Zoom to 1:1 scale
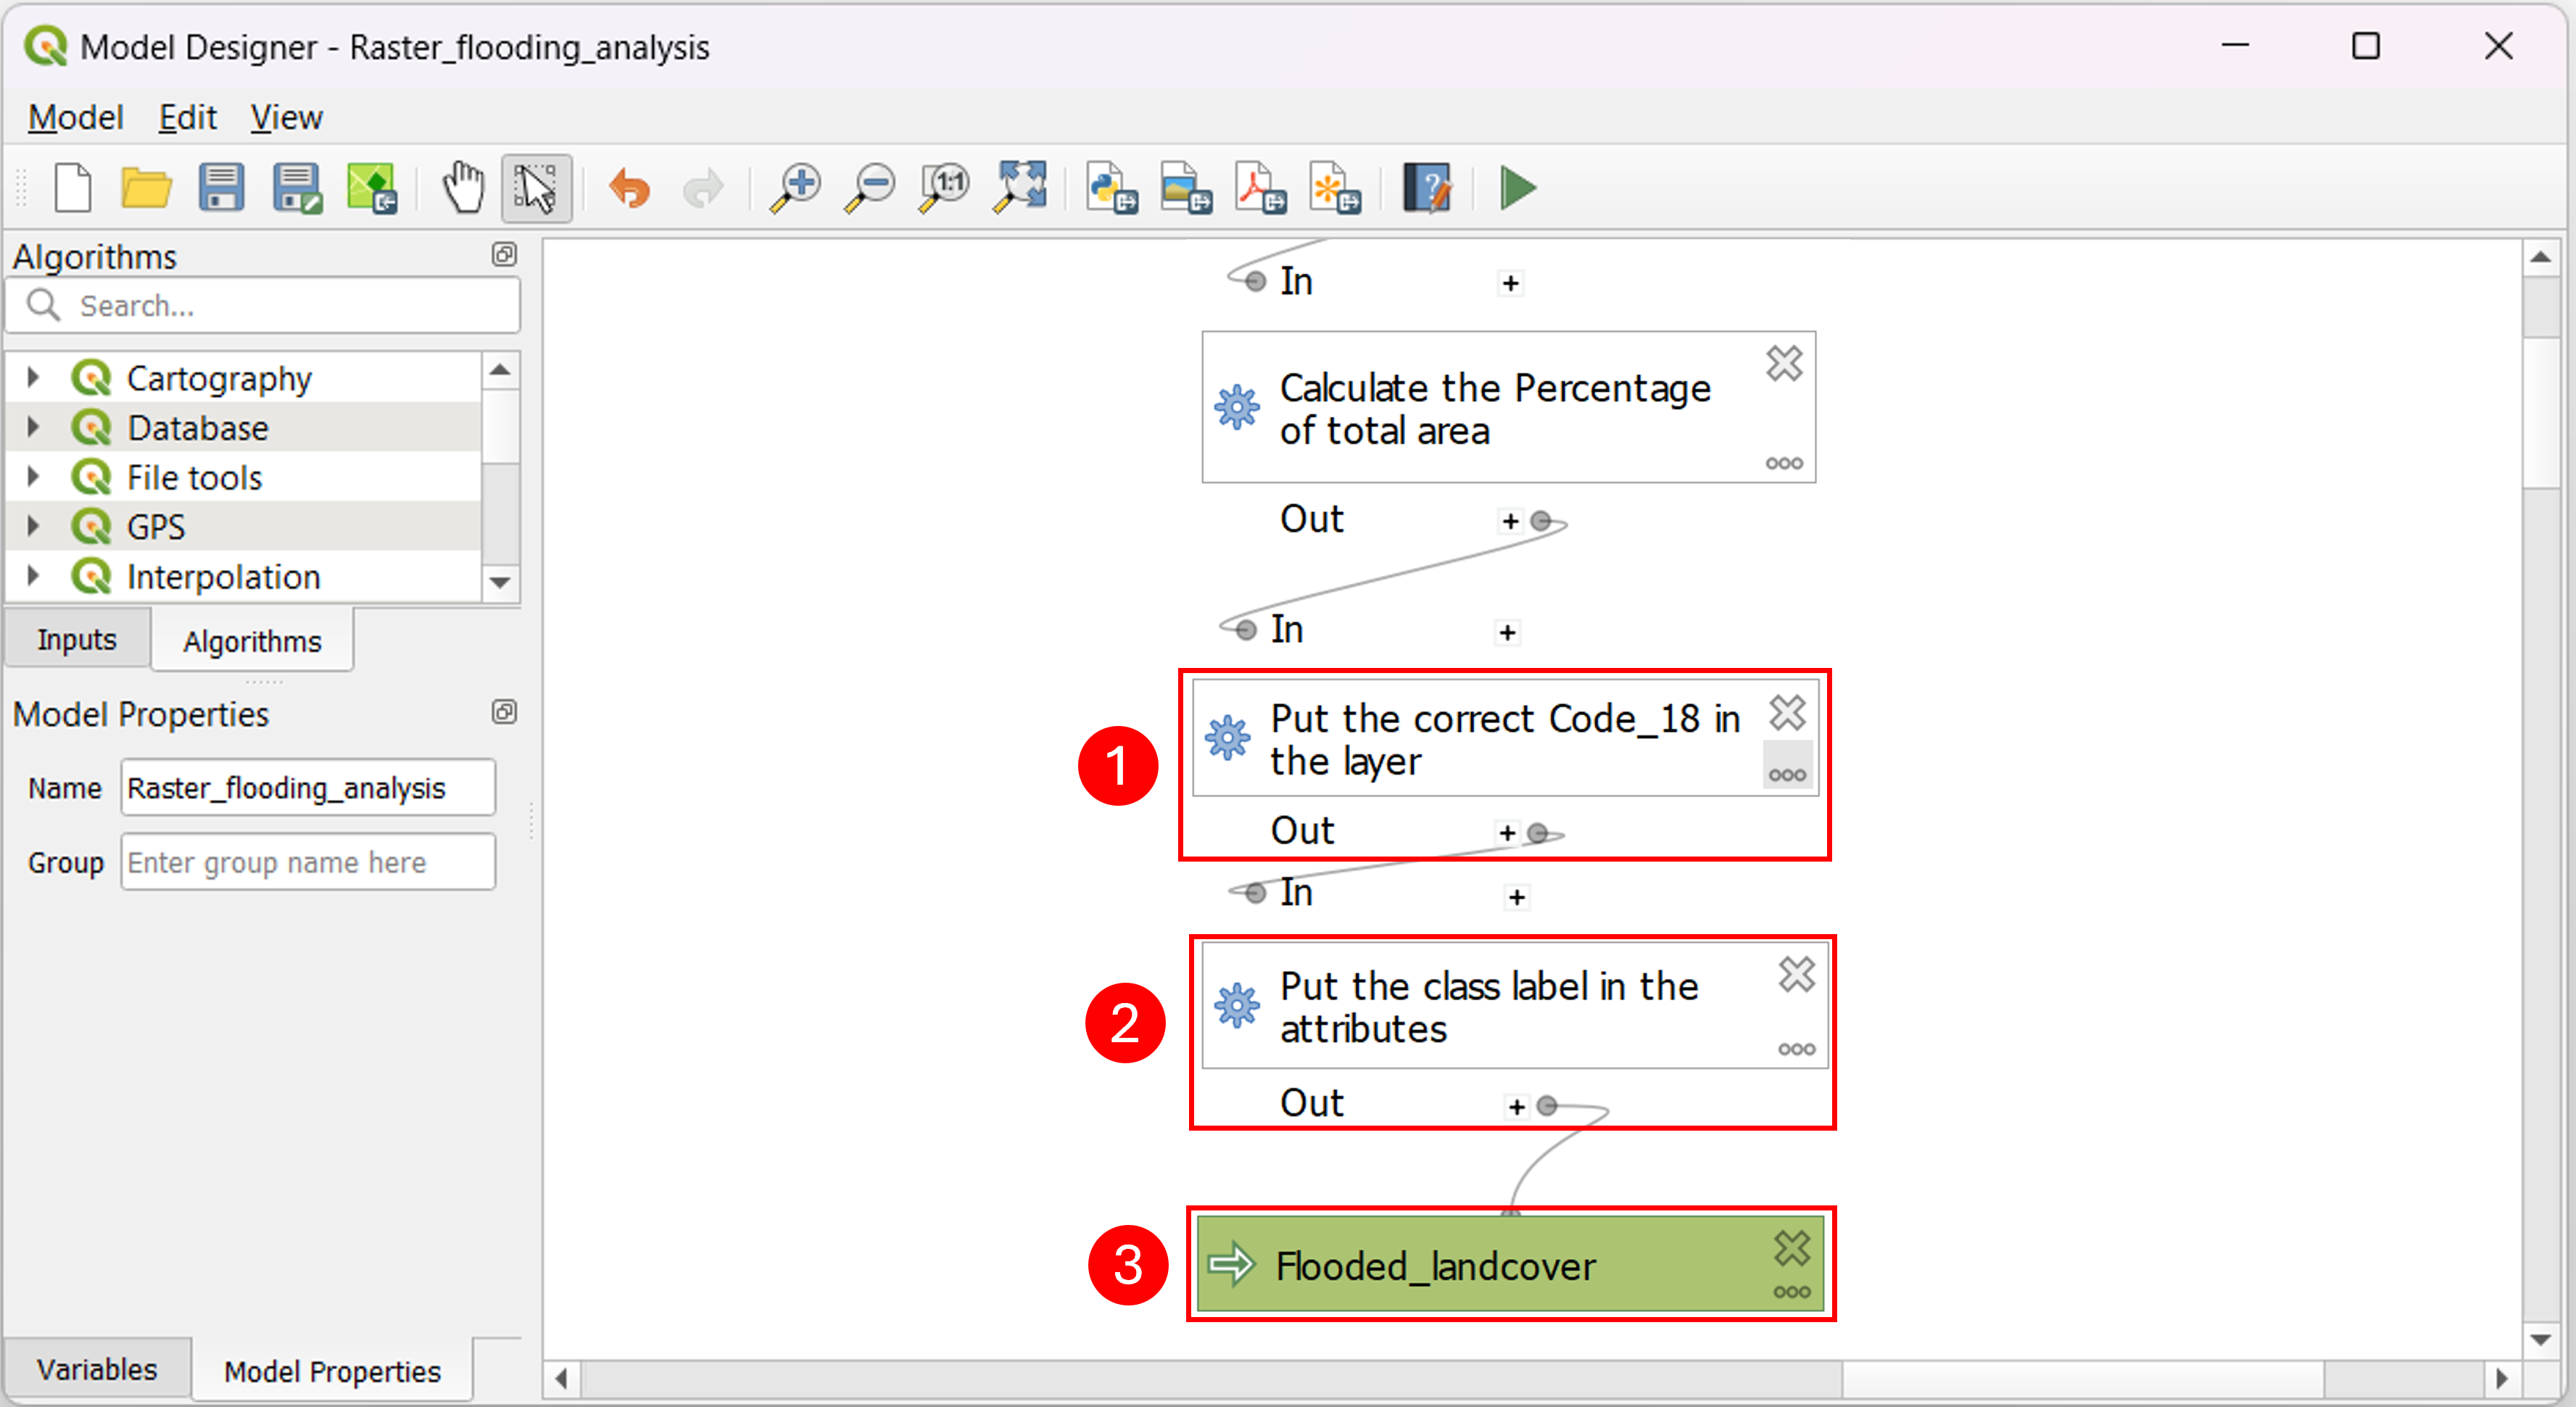 [944, 187]
